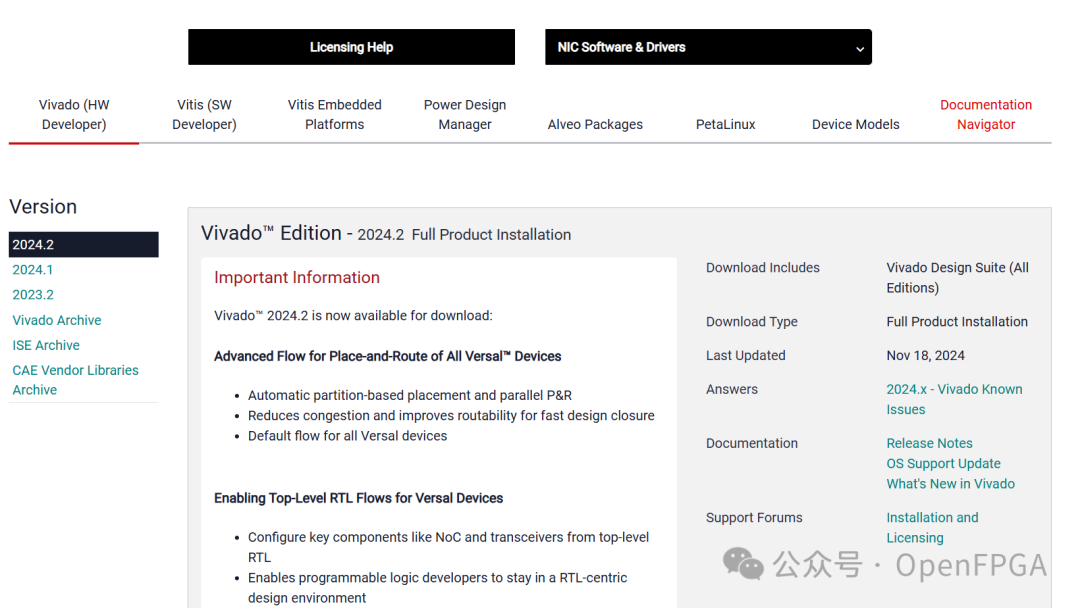The width and height of the screenshot is (1080, 608).
Task: Open the CAE Vendor Libraries Archive link
Action: click(75, 379)
